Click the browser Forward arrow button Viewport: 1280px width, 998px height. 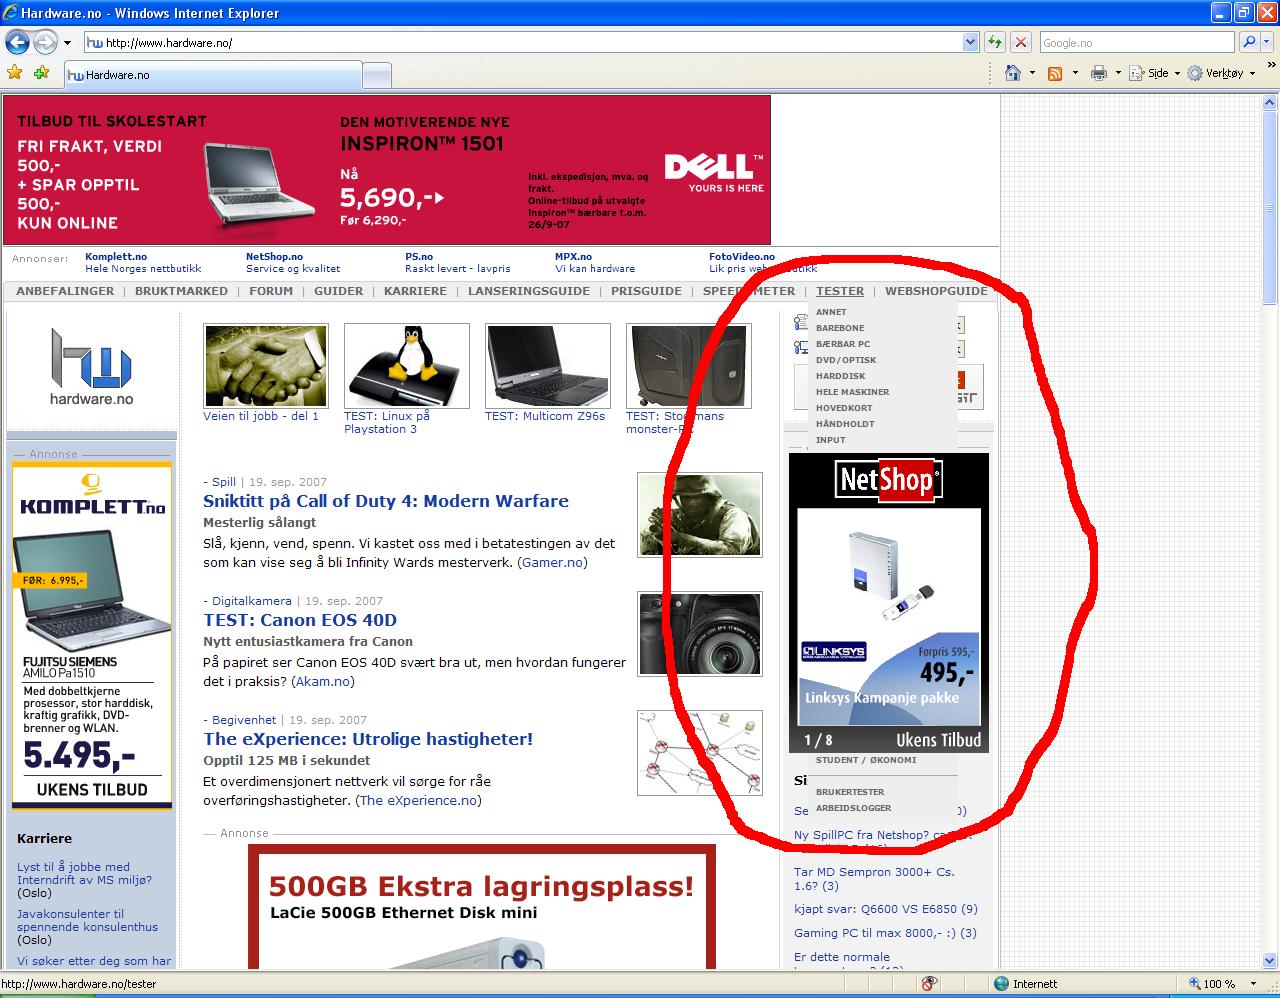45,42
